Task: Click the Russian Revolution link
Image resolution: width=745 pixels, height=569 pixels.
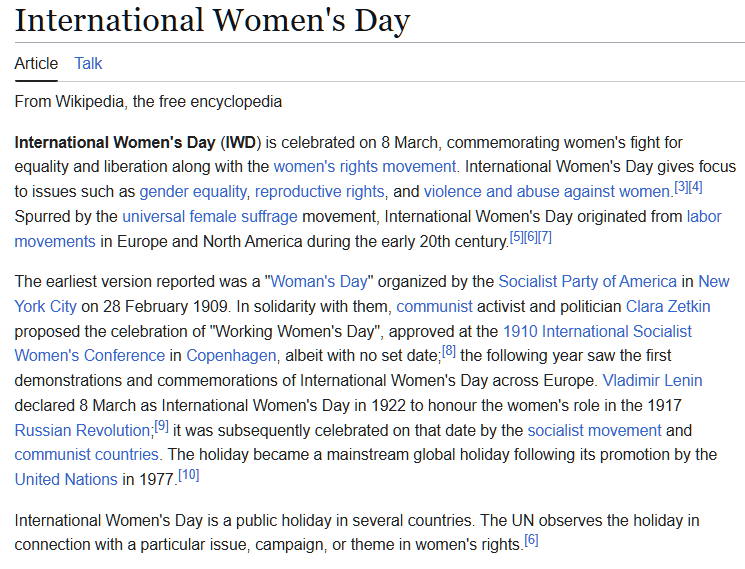Action: click(x=82, y=430)
